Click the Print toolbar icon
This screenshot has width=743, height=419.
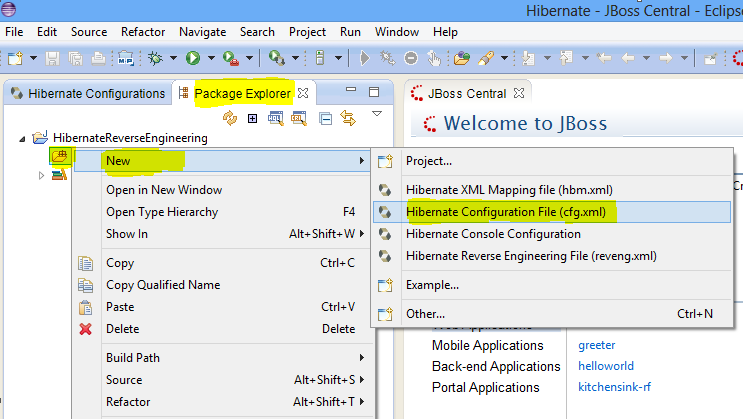(98, 58)
